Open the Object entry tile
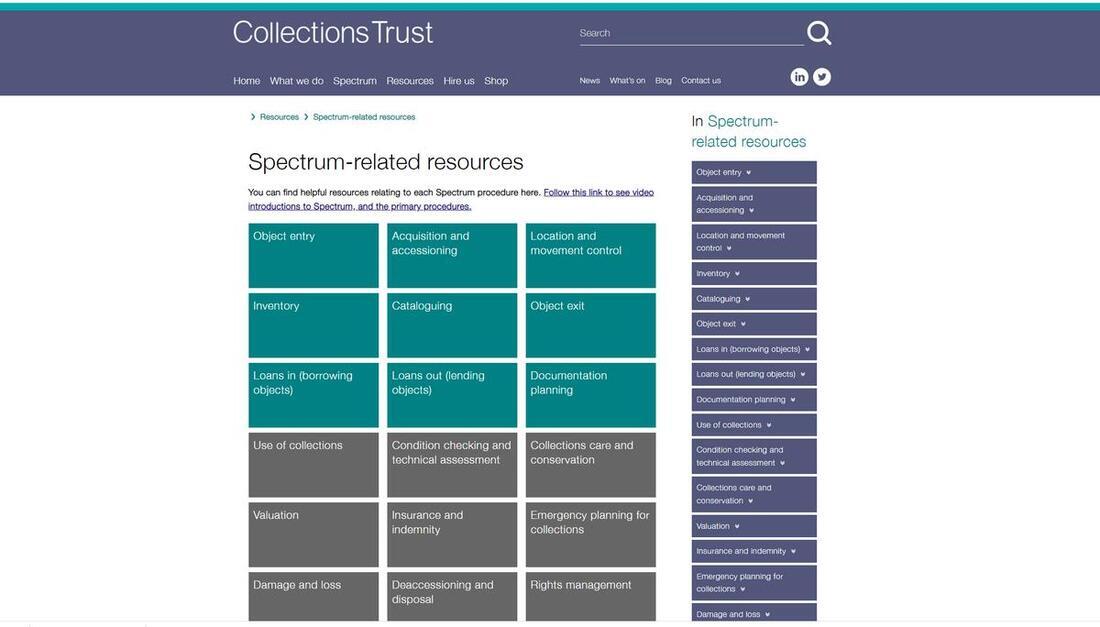The height and width of the screenshot is (627, 1100). pyautogui.click(x=314, y=255)
